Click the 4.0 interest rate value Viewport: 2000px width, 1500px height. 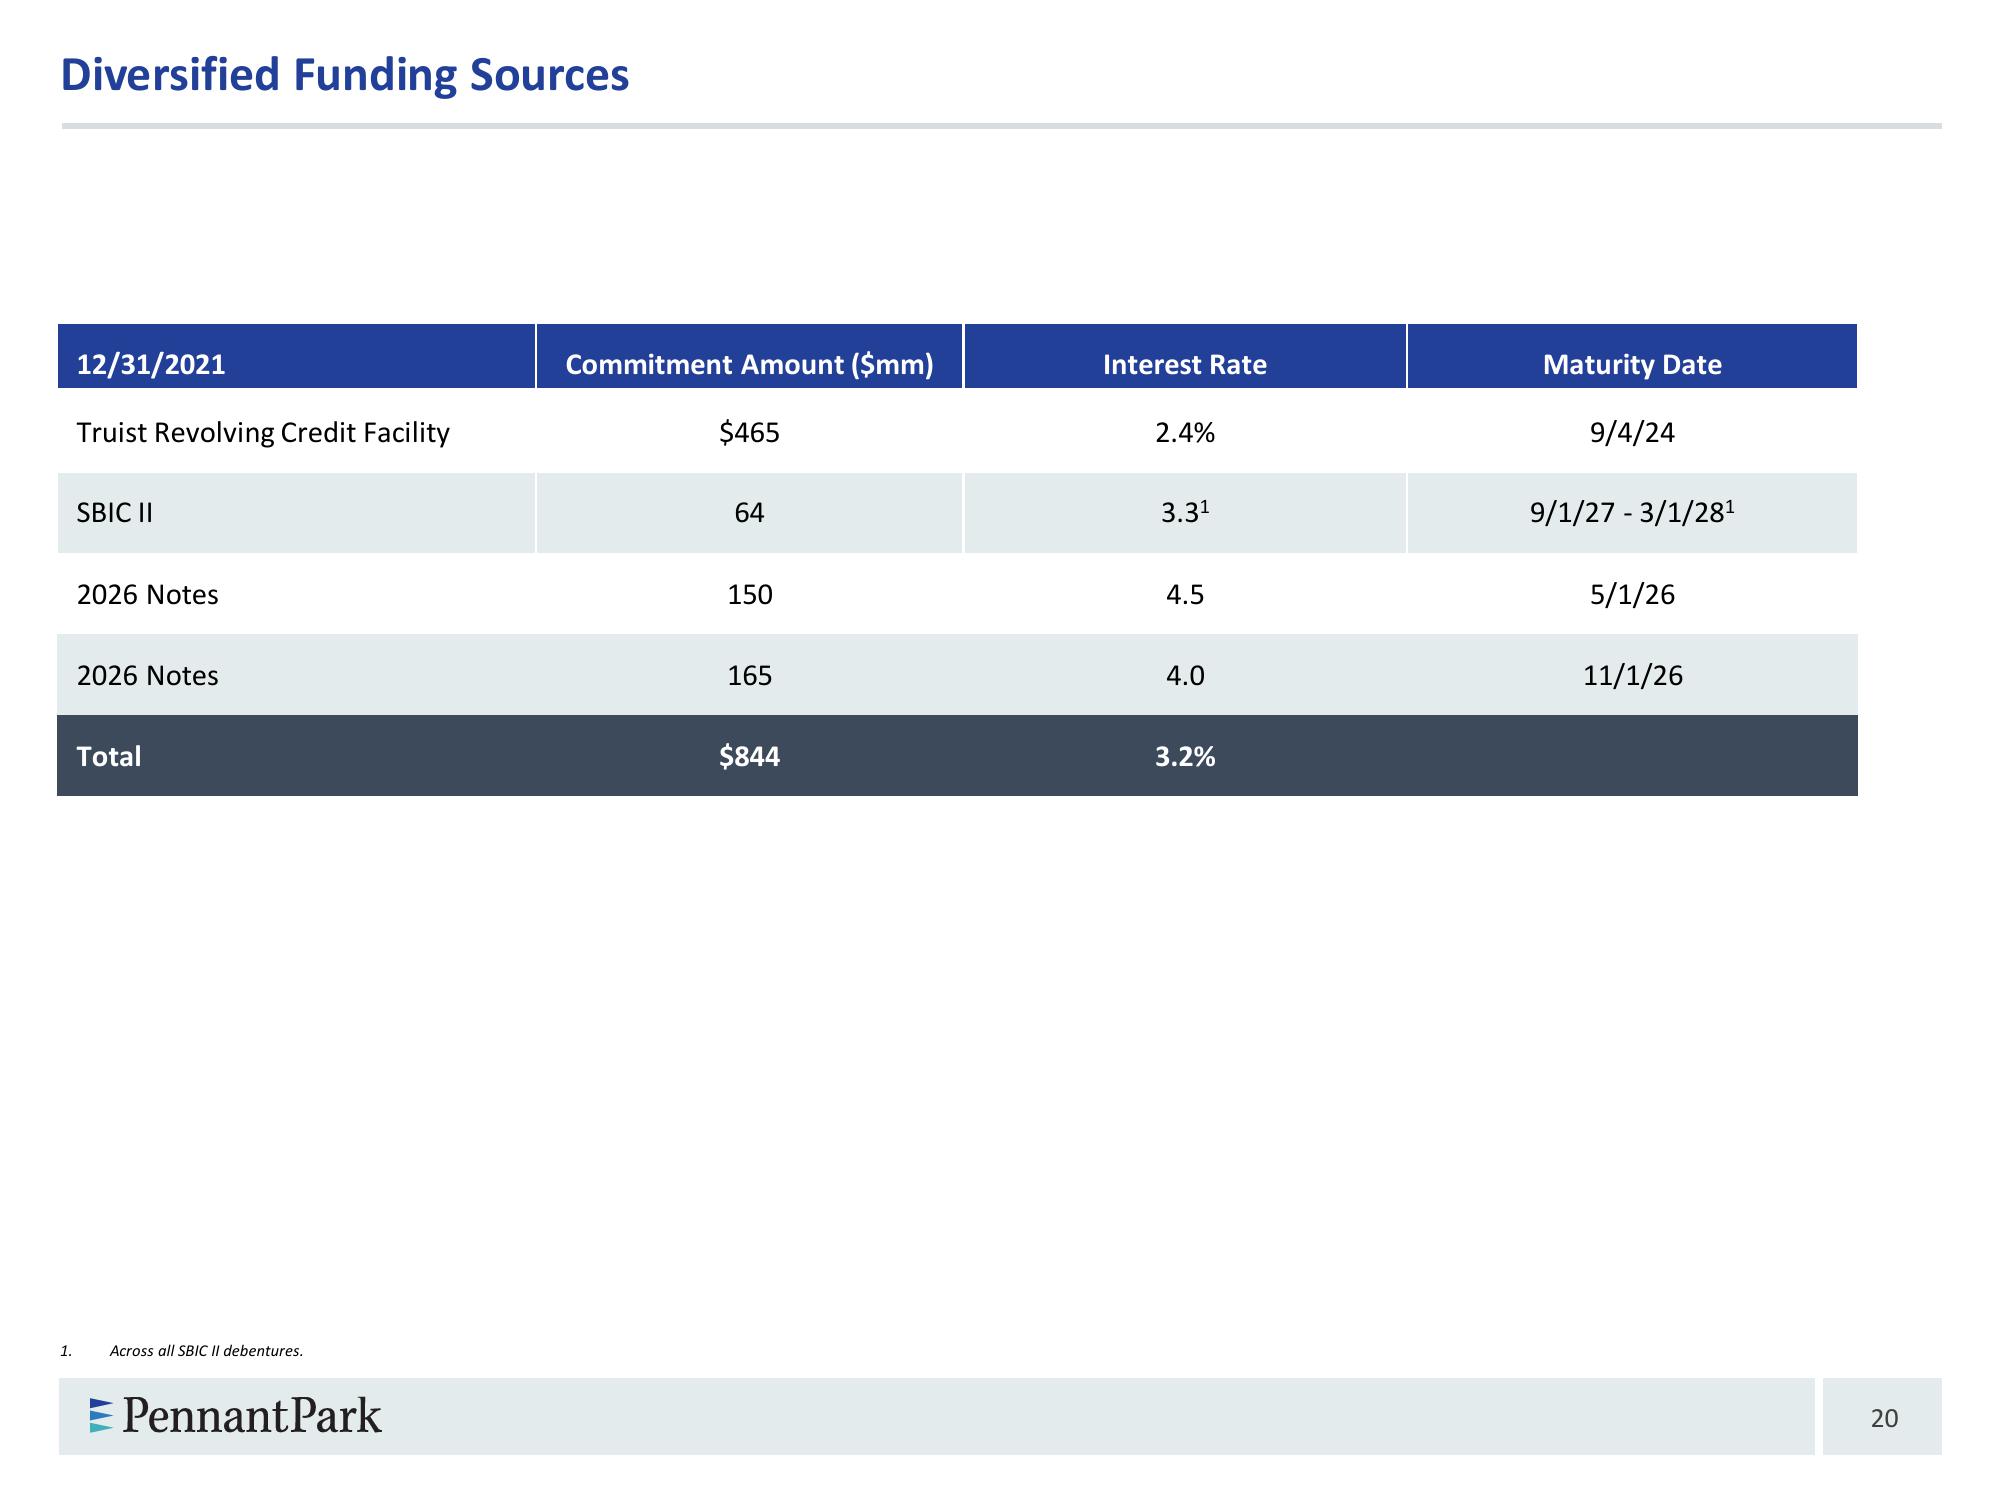coord(1185,676)
